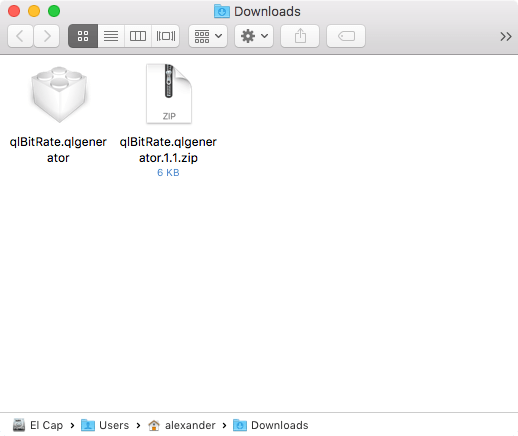The image size is (518, 436).
Task: Click the Share toolbar button
Action: tap(300, 36)
